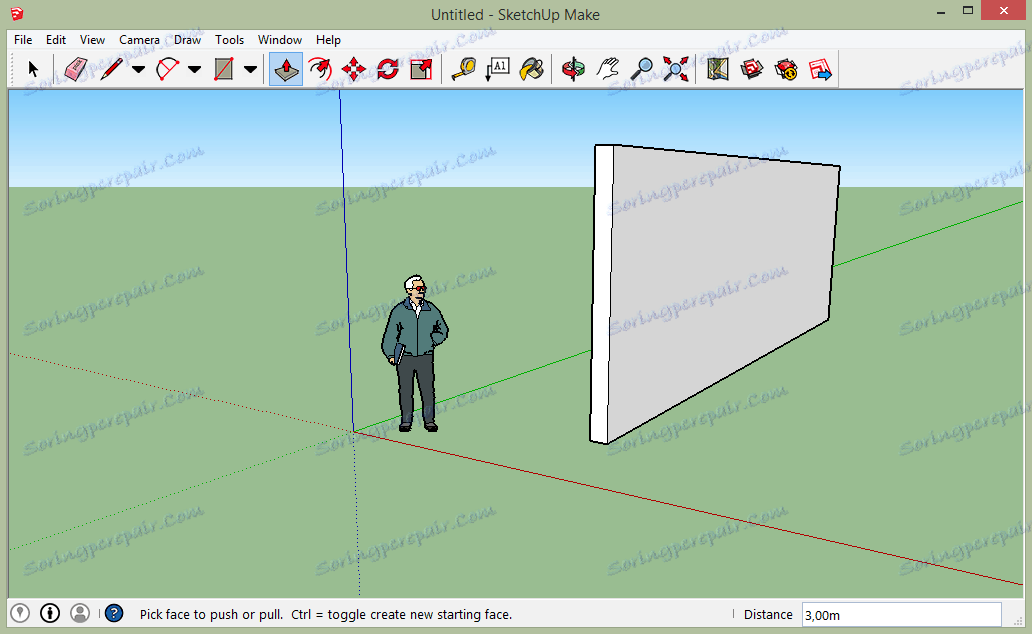Image resolution: width=1032 pixels, height=634 pixels.
Task: Activate the Push/Pull tool
Action: click(286, 69)
